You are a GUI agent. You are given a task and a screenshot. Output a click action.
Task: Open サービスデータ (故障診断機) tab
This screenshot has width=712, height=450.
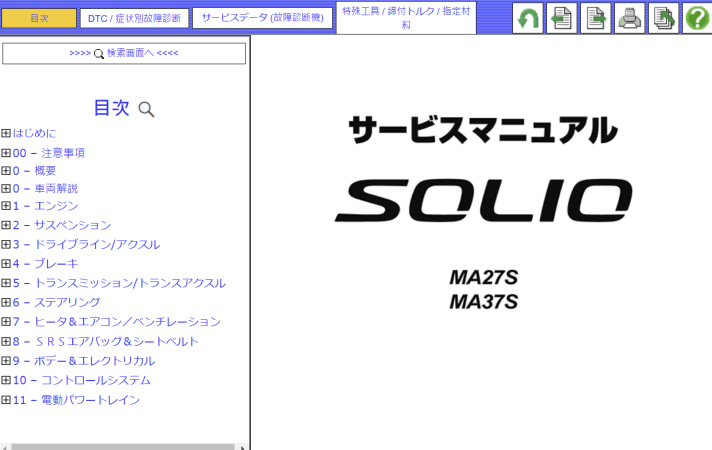pos(262,18)
